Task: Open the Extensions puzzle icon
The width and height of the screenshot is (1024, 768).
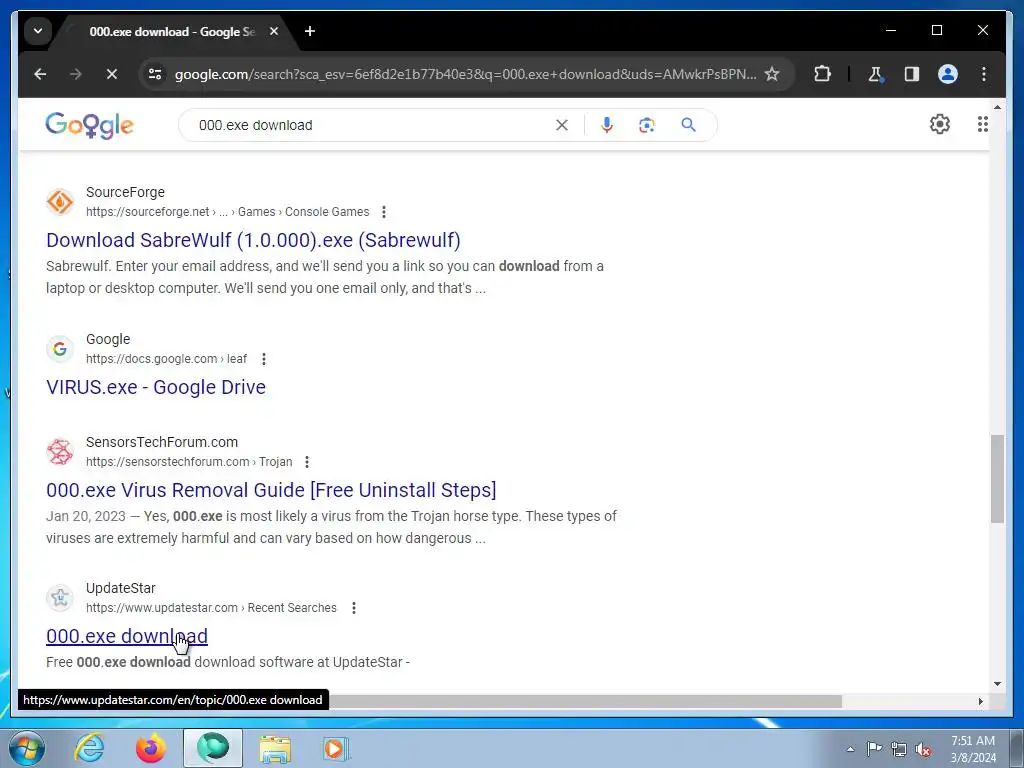Action: coord(822,74)
